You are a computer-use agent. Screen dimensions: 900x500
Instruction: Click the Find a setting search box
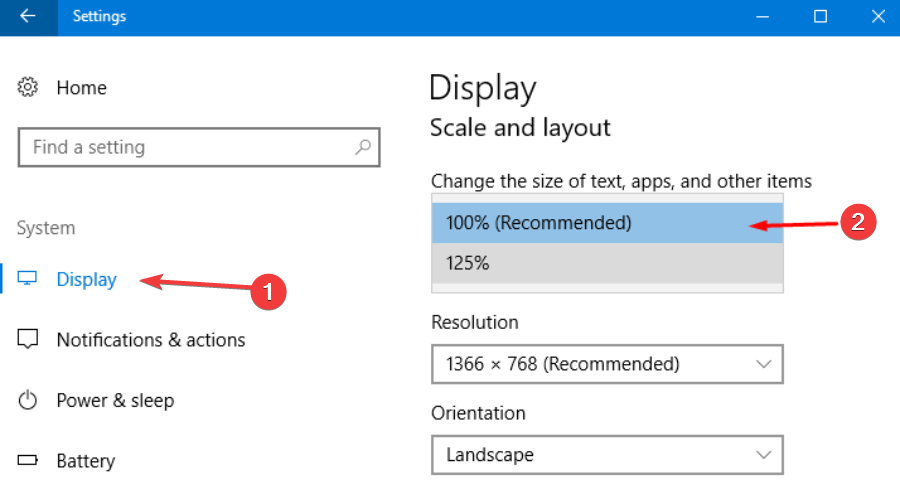[185, 147]
